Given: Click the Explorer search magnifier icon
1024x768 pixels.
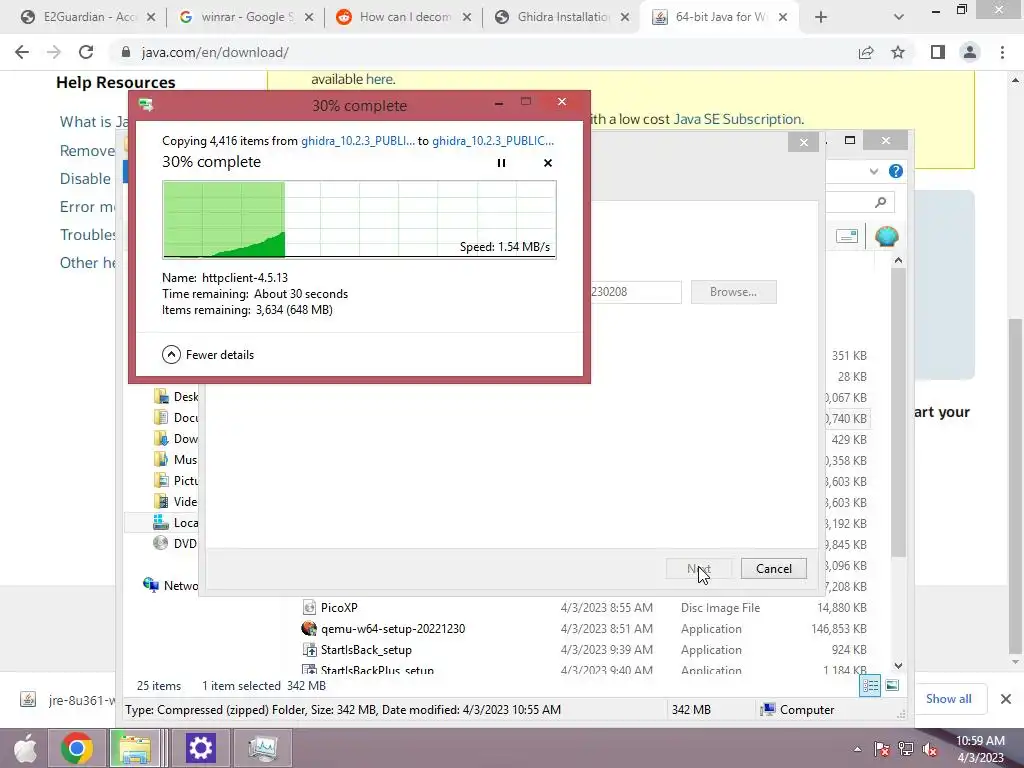Looking at the screenshot, I should (x=880, y=202).
